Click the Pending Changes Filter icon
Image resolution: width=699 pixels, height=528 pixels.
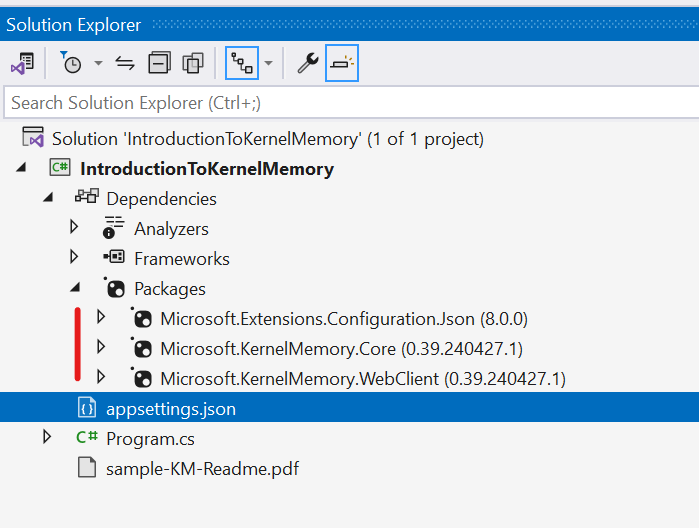[70, 64]
